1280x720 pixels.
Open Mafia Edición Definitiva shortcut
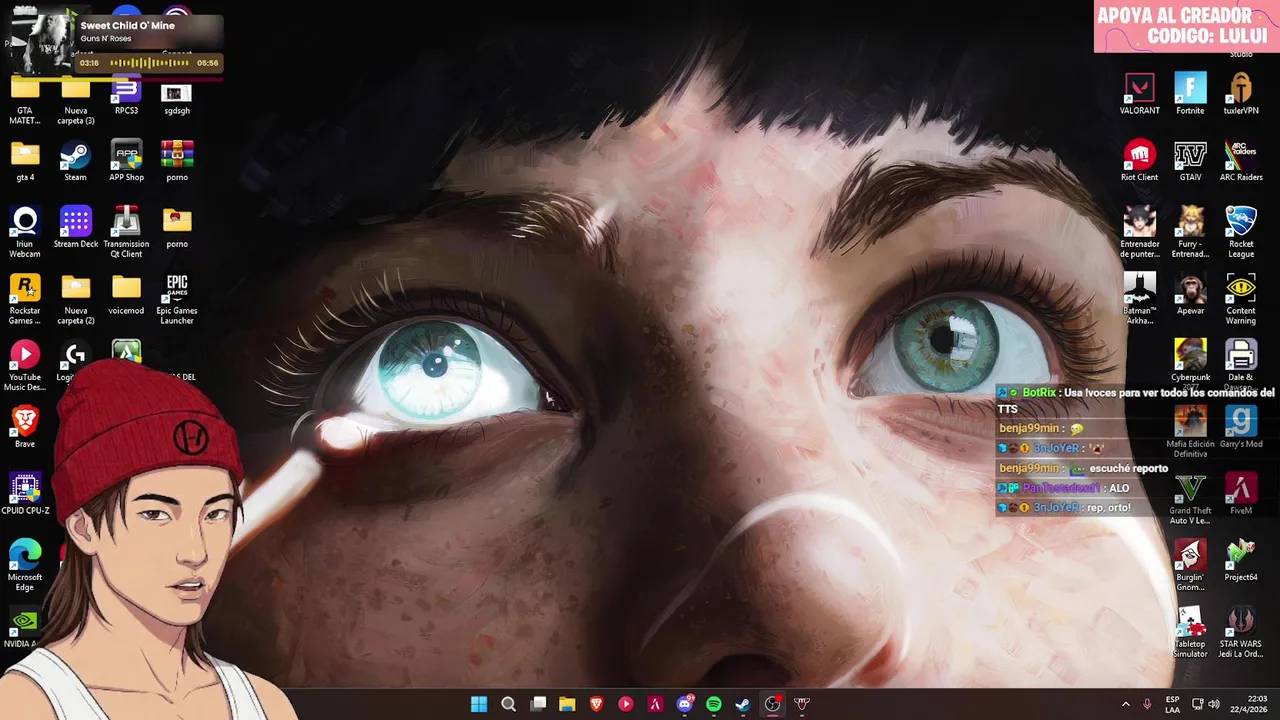1190,432
